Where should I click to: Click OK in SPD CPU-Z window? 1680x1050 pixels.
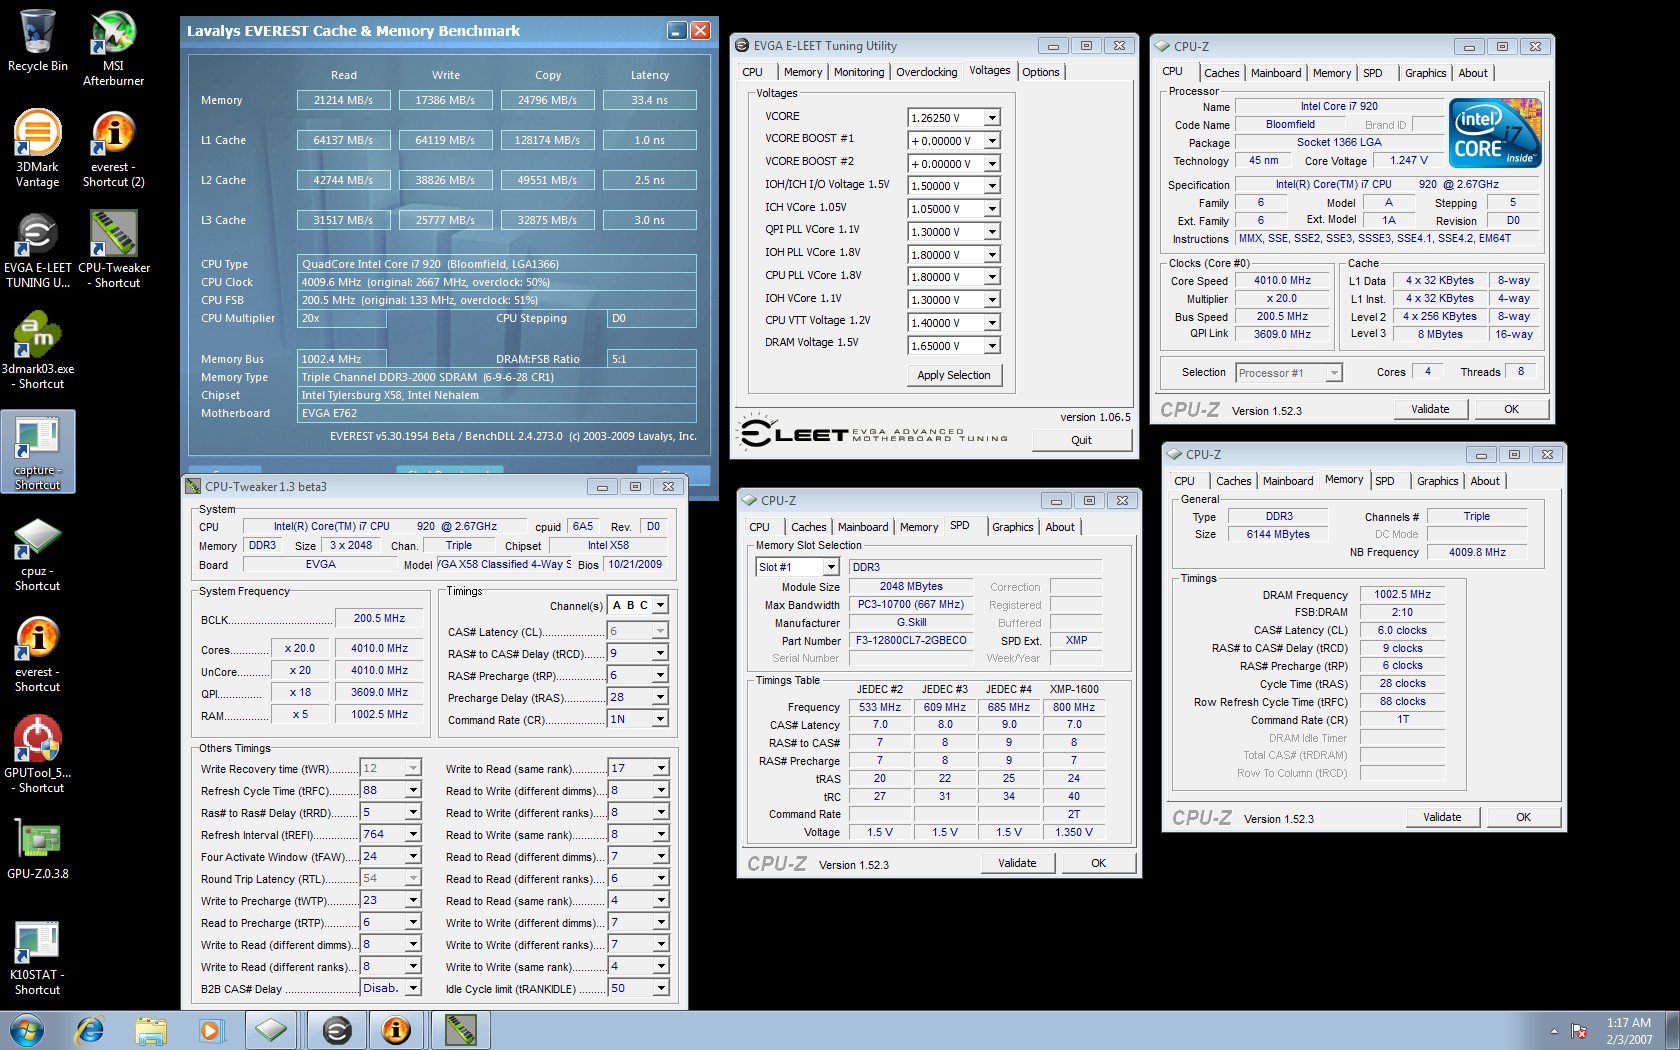click(1098, 863)
